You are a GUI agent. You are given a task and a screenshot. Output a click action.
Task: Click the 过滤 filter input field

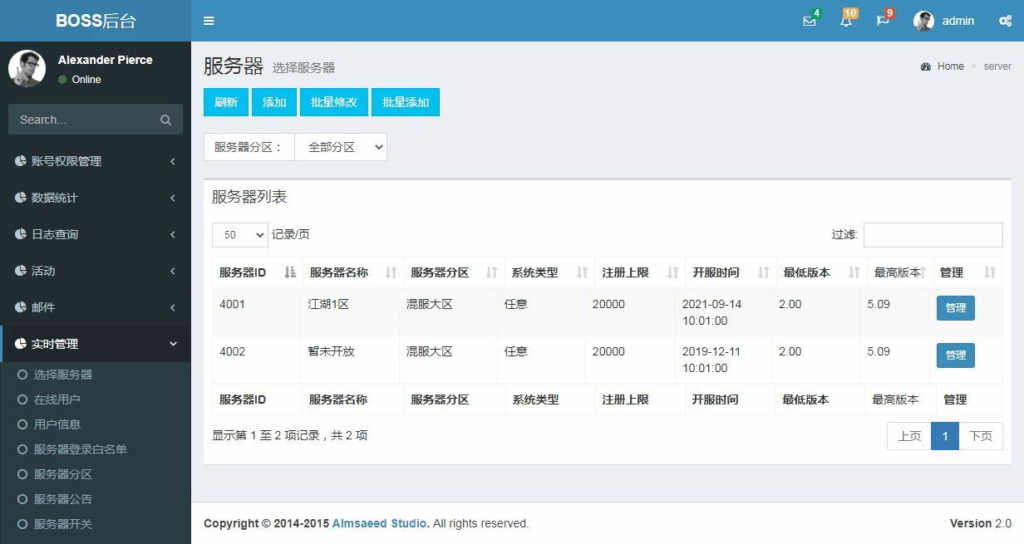pyautogui.click(x=932, y=235)
